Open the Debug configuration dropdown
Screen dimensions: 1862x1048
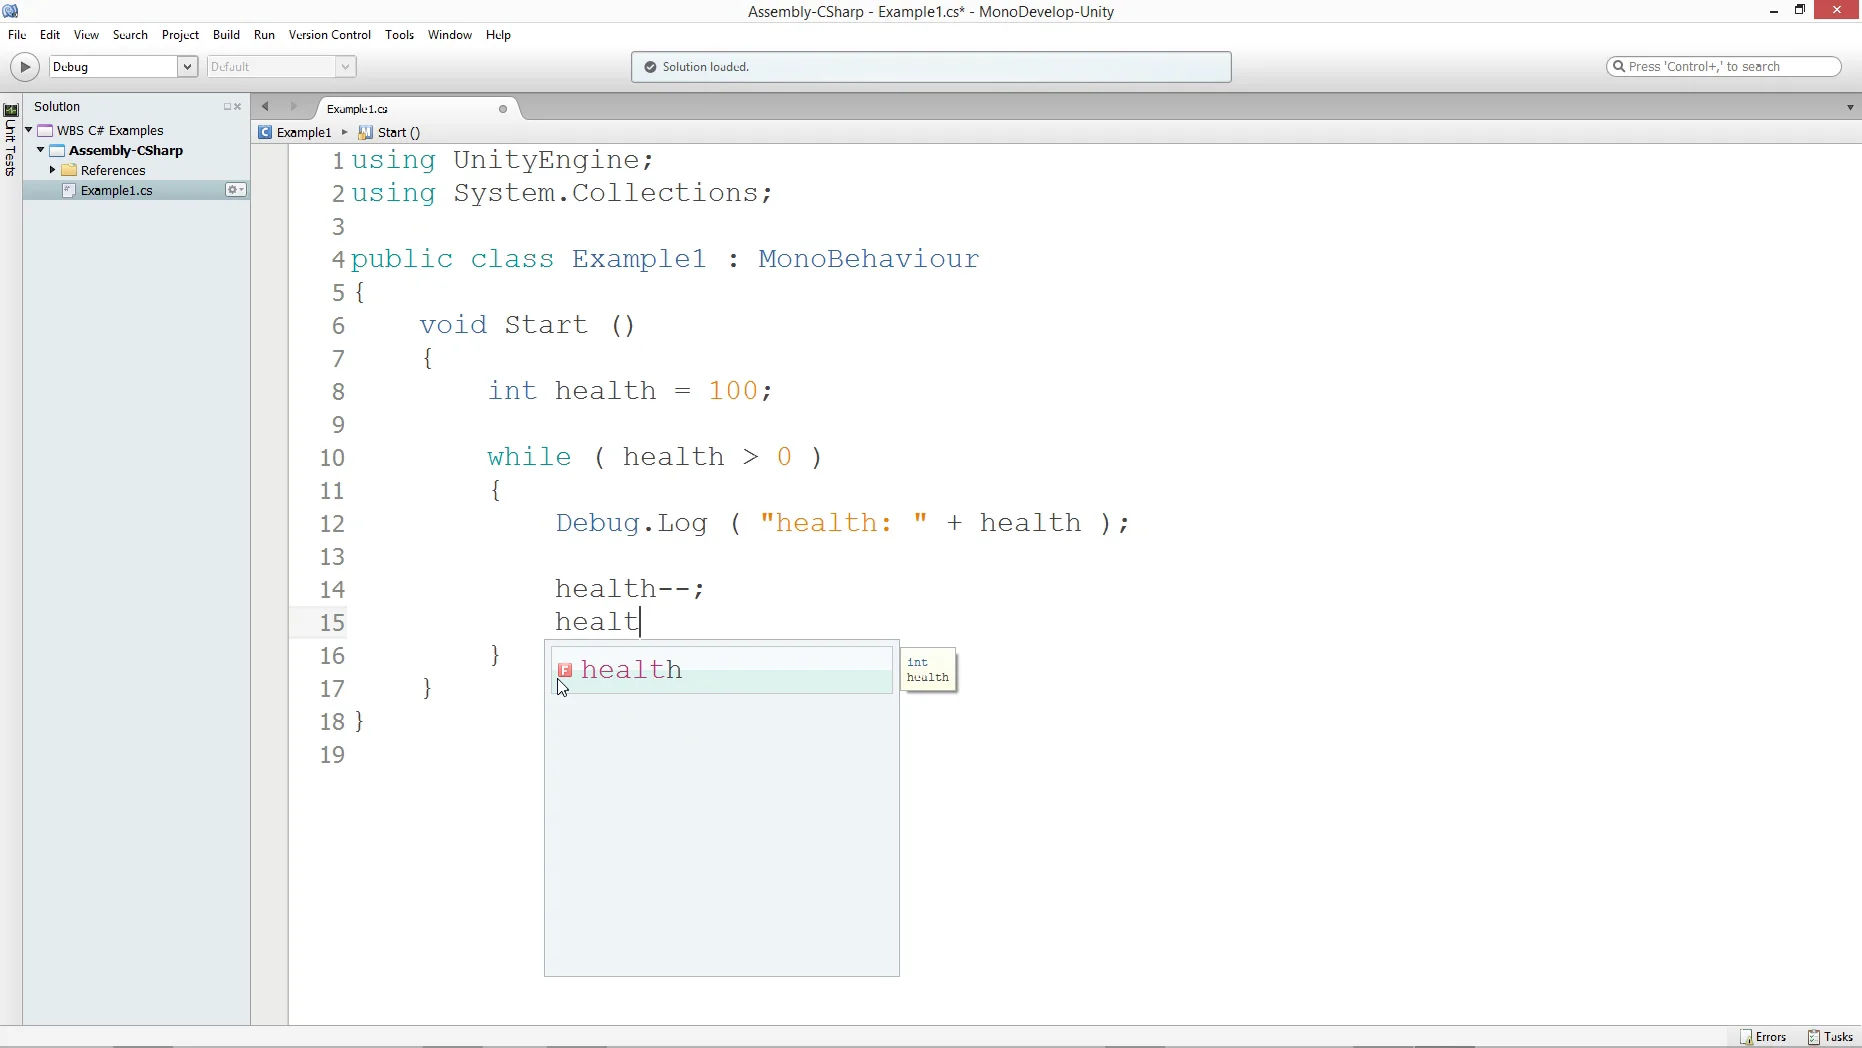pos(124,67)
